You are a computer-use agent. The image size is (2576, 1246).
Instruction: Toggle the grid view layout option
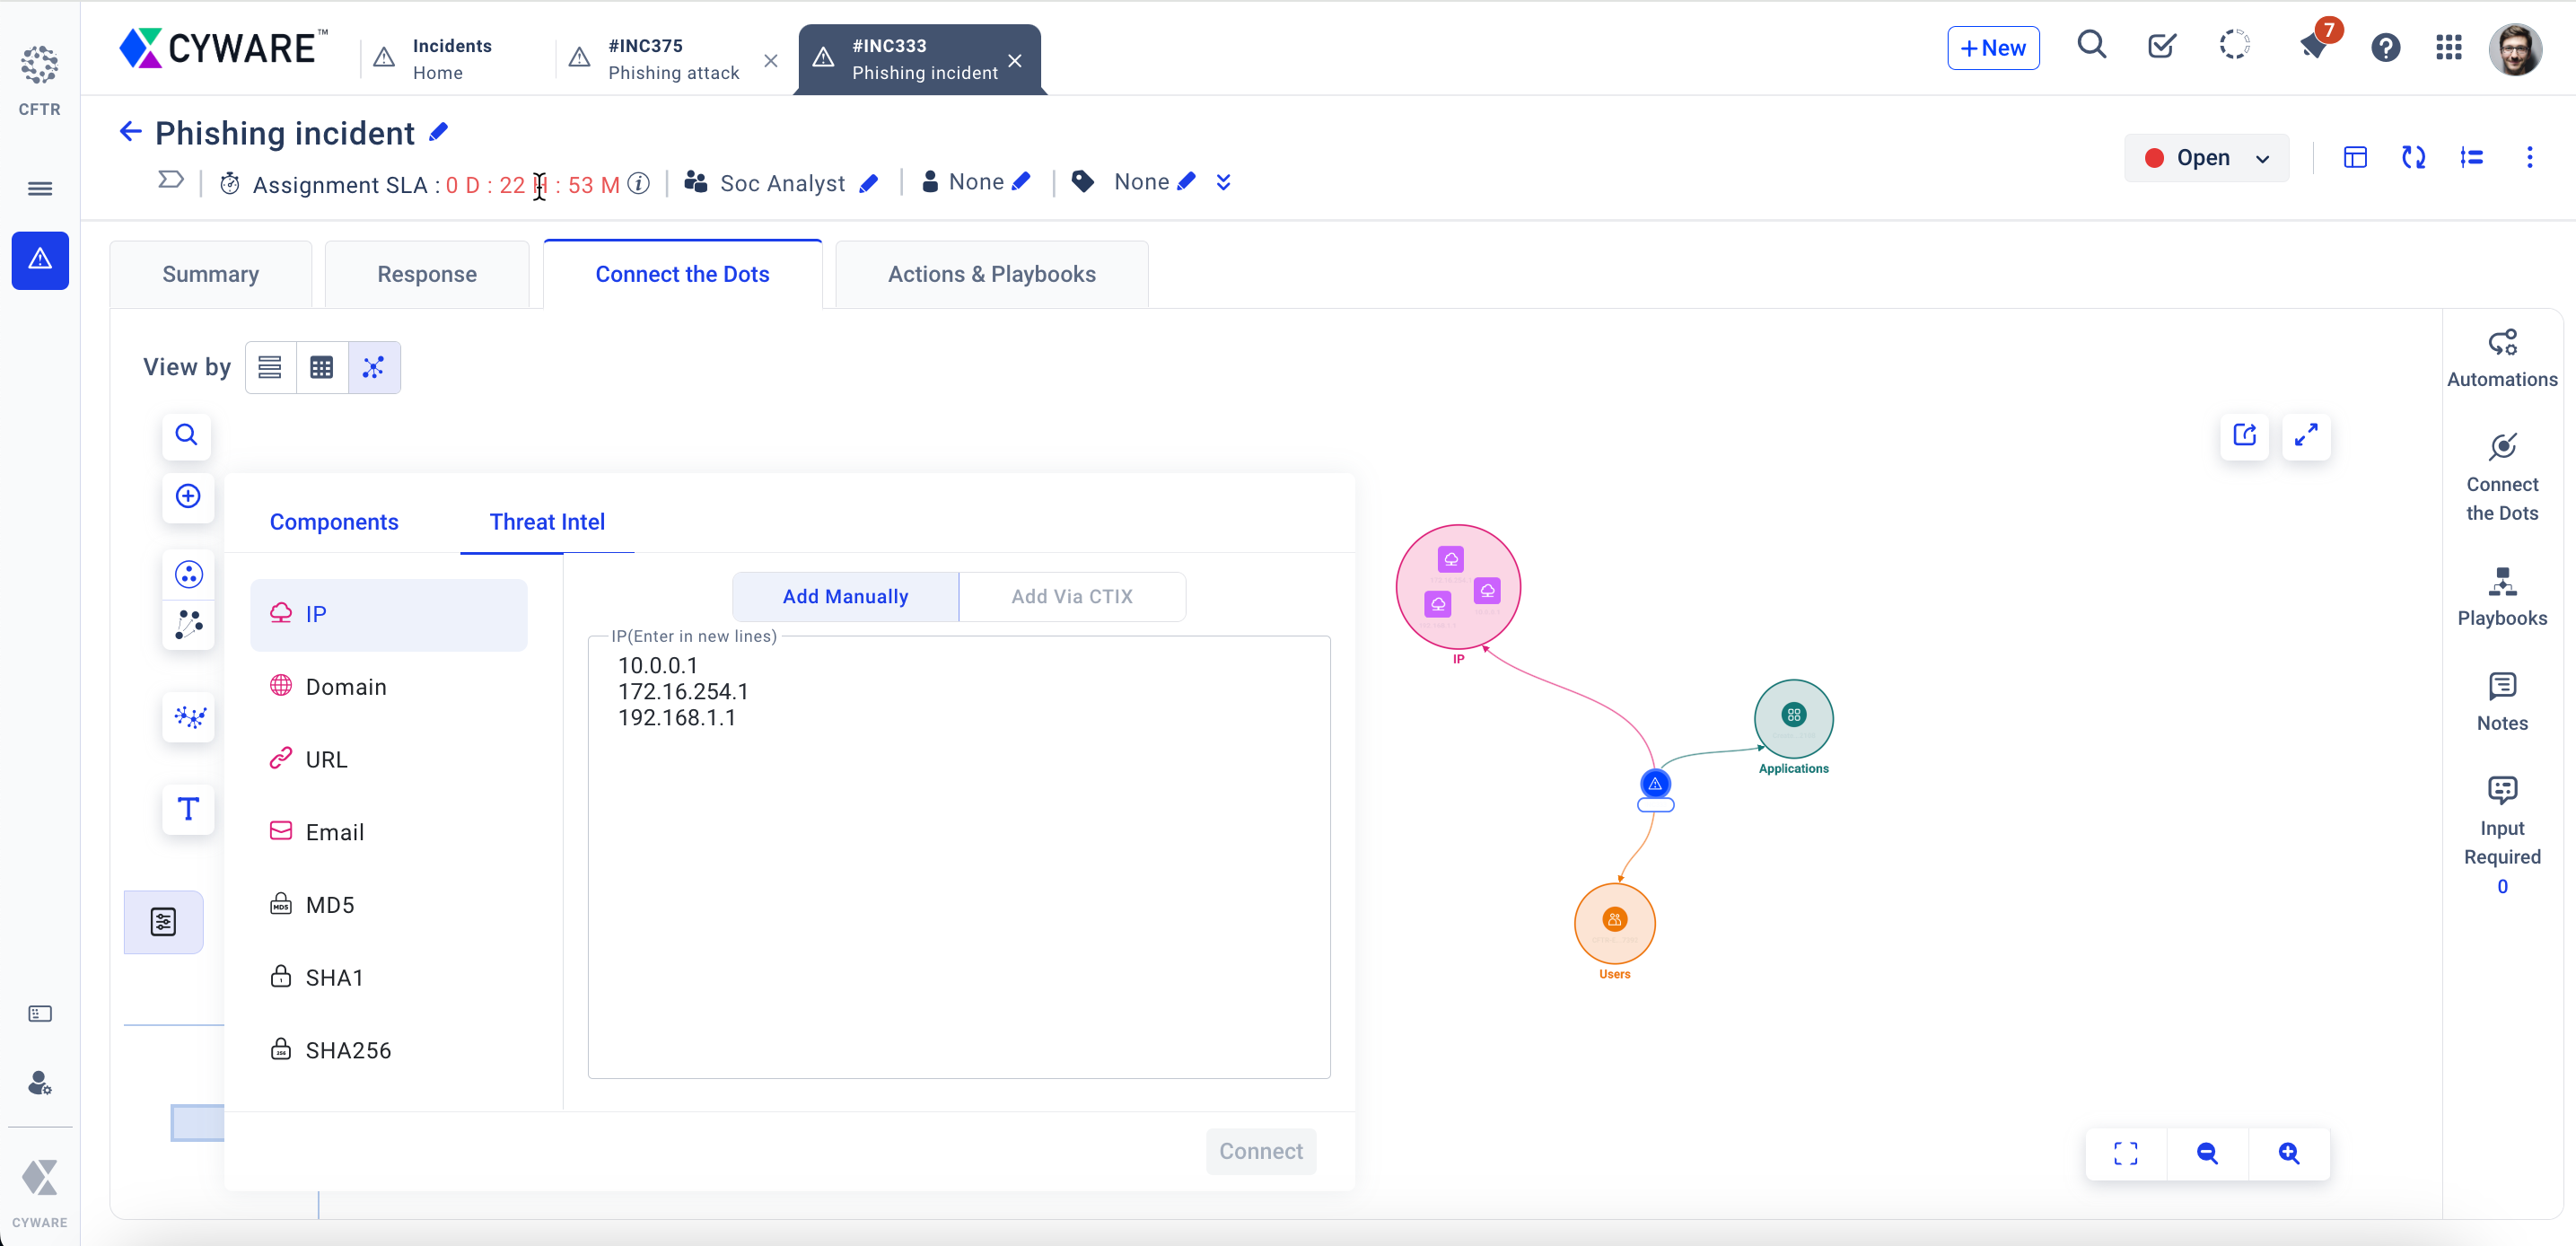[322, 365]
